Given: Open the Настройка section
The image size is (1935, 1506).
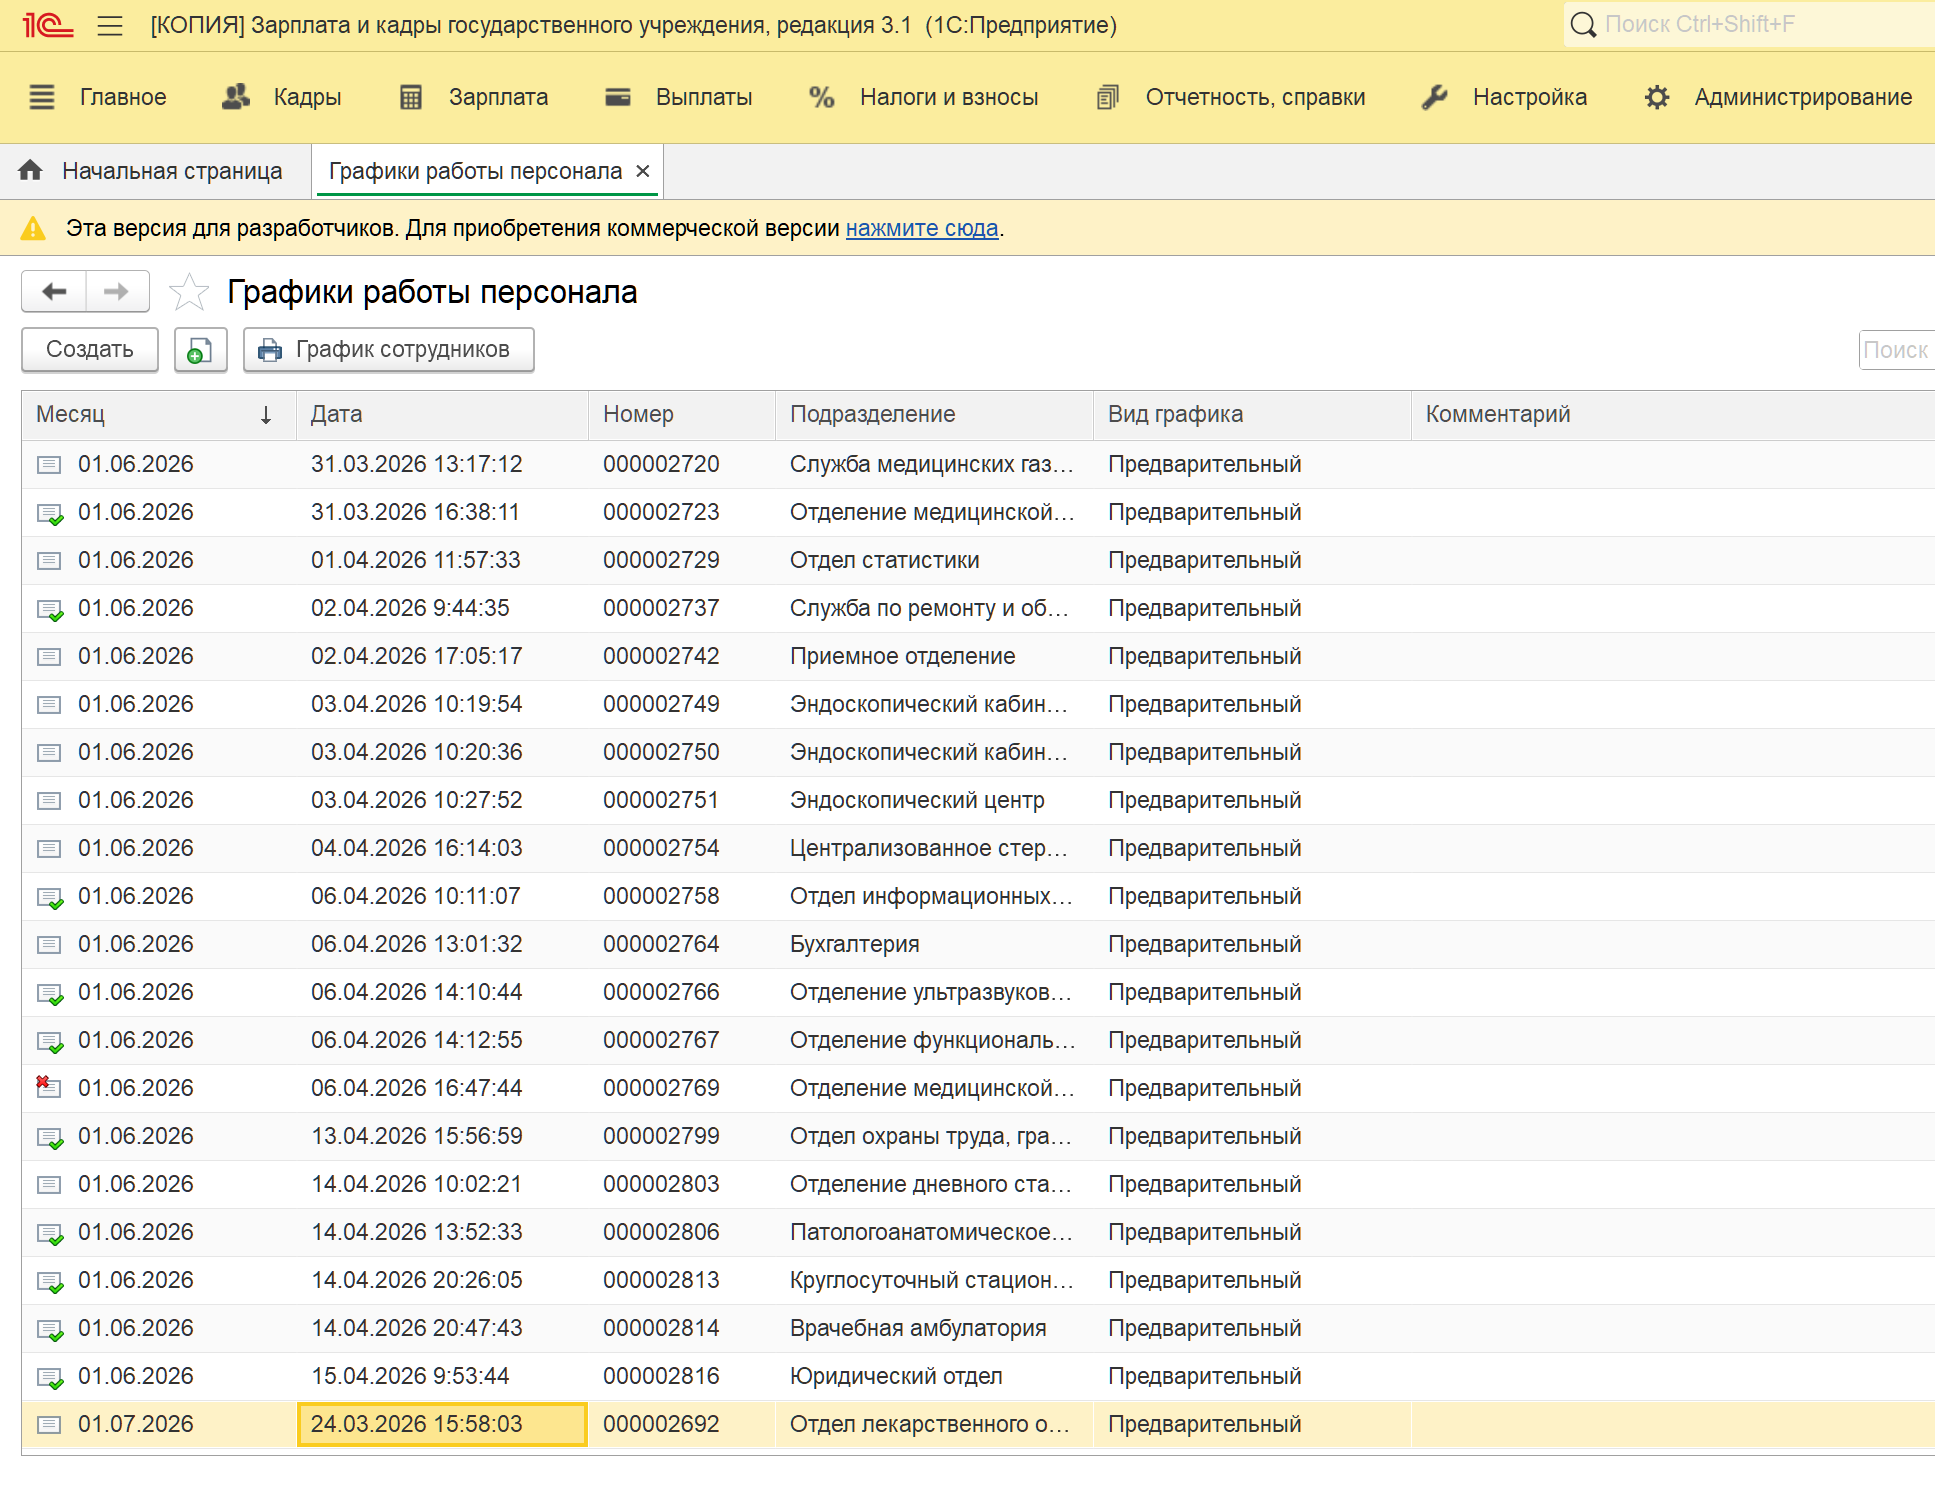Looking at the screenshot, I should (1529, 97).
